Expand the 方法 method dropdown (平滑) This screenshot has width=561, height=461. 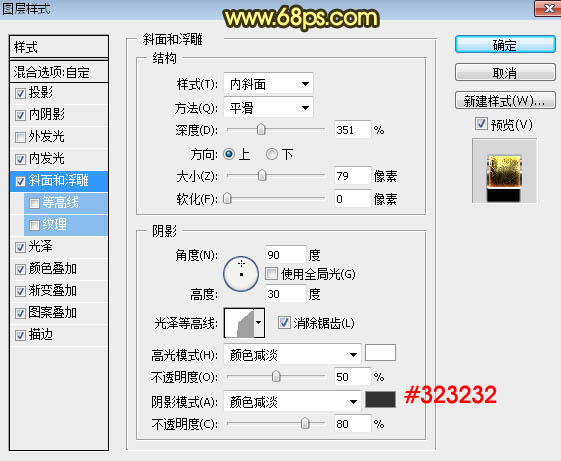(268, 107)
